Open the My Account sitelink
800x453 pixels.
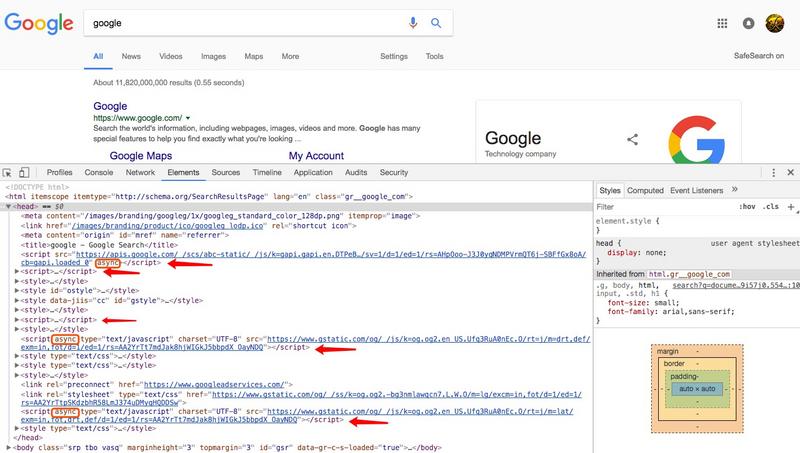[x=316, y=156]
